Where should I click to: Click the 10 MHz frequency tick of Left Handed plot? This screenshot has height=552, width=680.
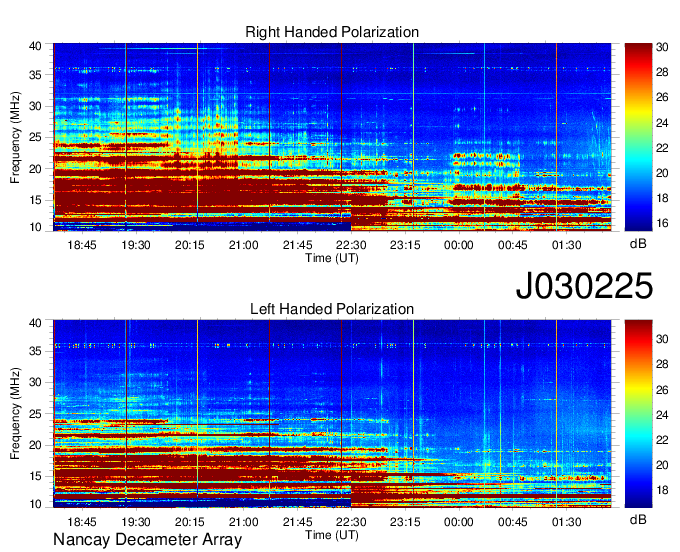pyautogui.click(x=35, y=504)
